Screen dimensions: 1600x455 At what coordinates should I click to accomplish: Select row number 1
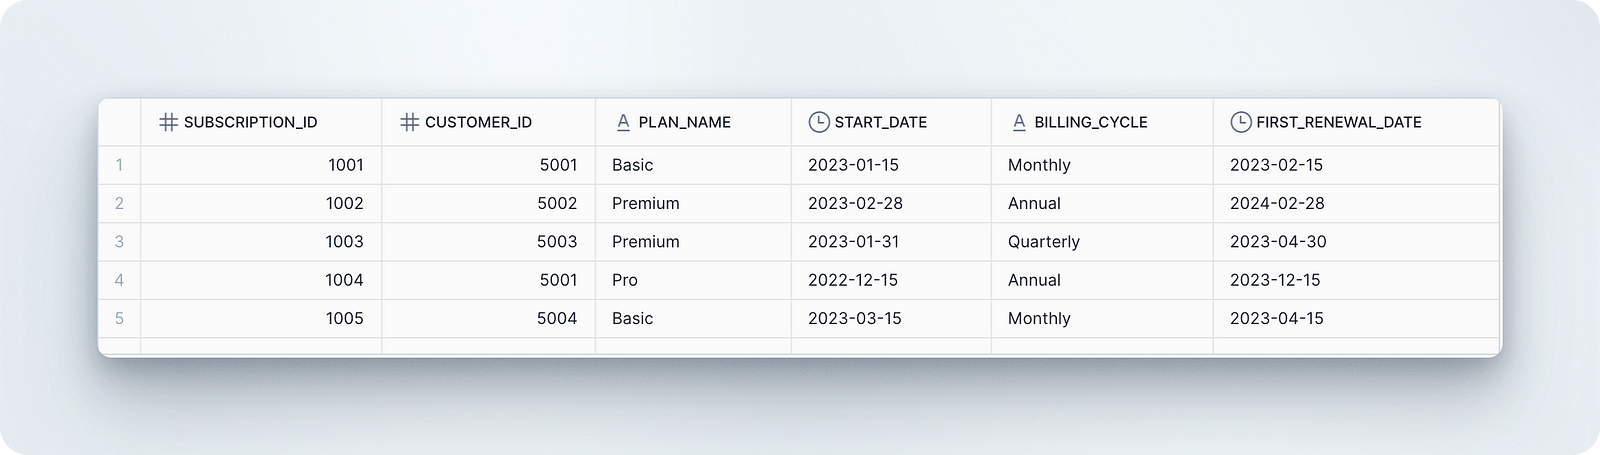(119, 165)
